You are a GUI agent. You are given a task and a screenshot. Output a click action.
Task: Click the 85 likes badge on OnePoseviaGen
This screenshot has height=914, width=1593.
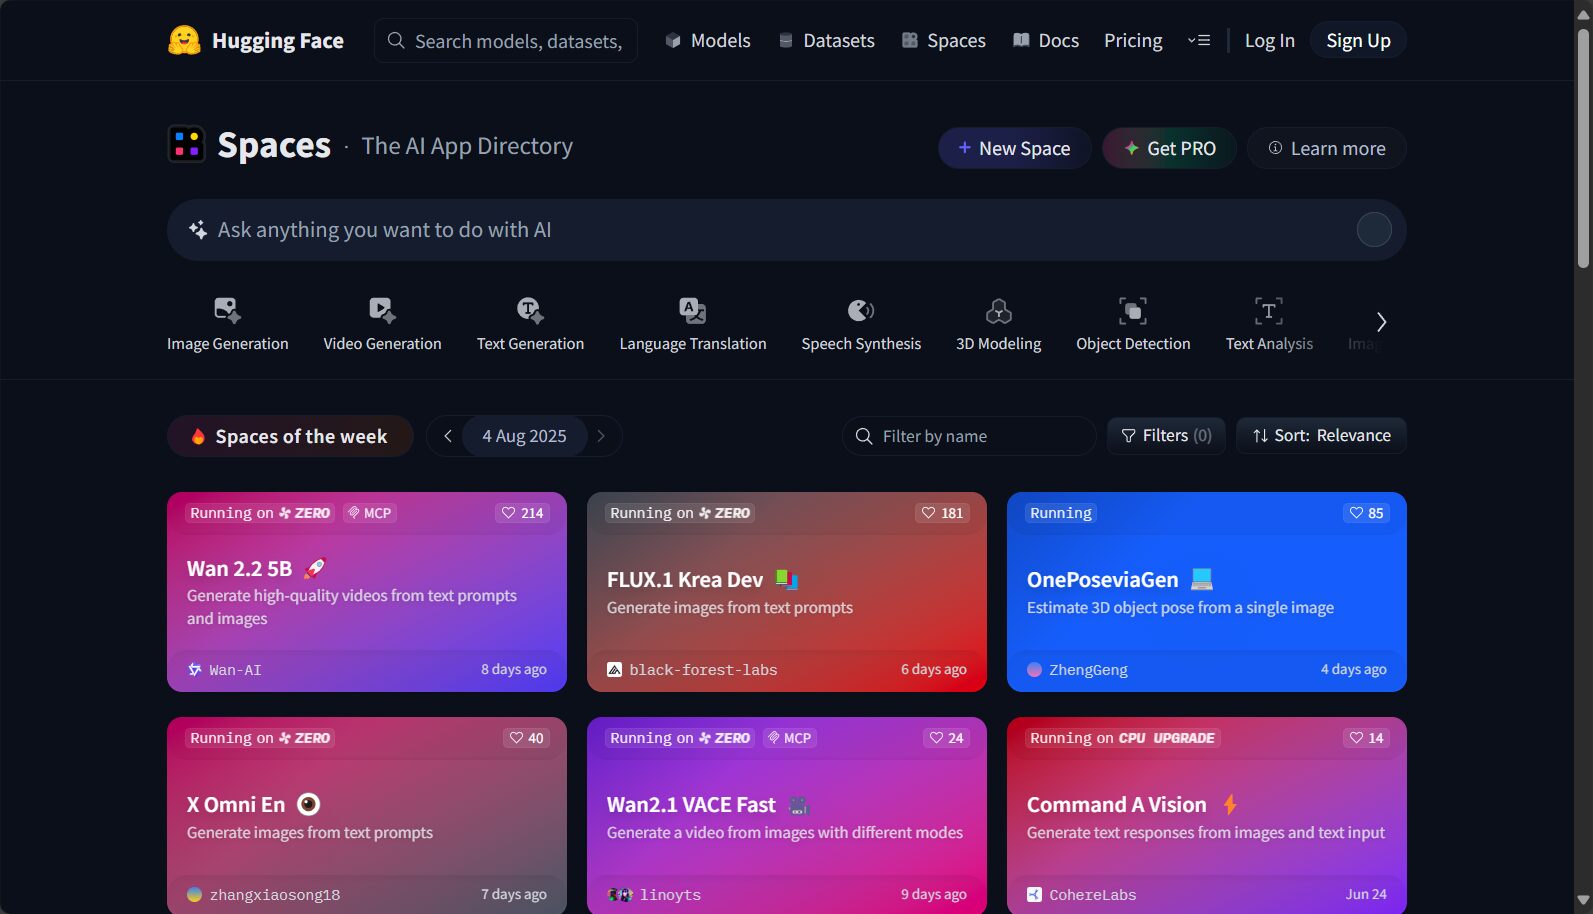coord(1366,513)
